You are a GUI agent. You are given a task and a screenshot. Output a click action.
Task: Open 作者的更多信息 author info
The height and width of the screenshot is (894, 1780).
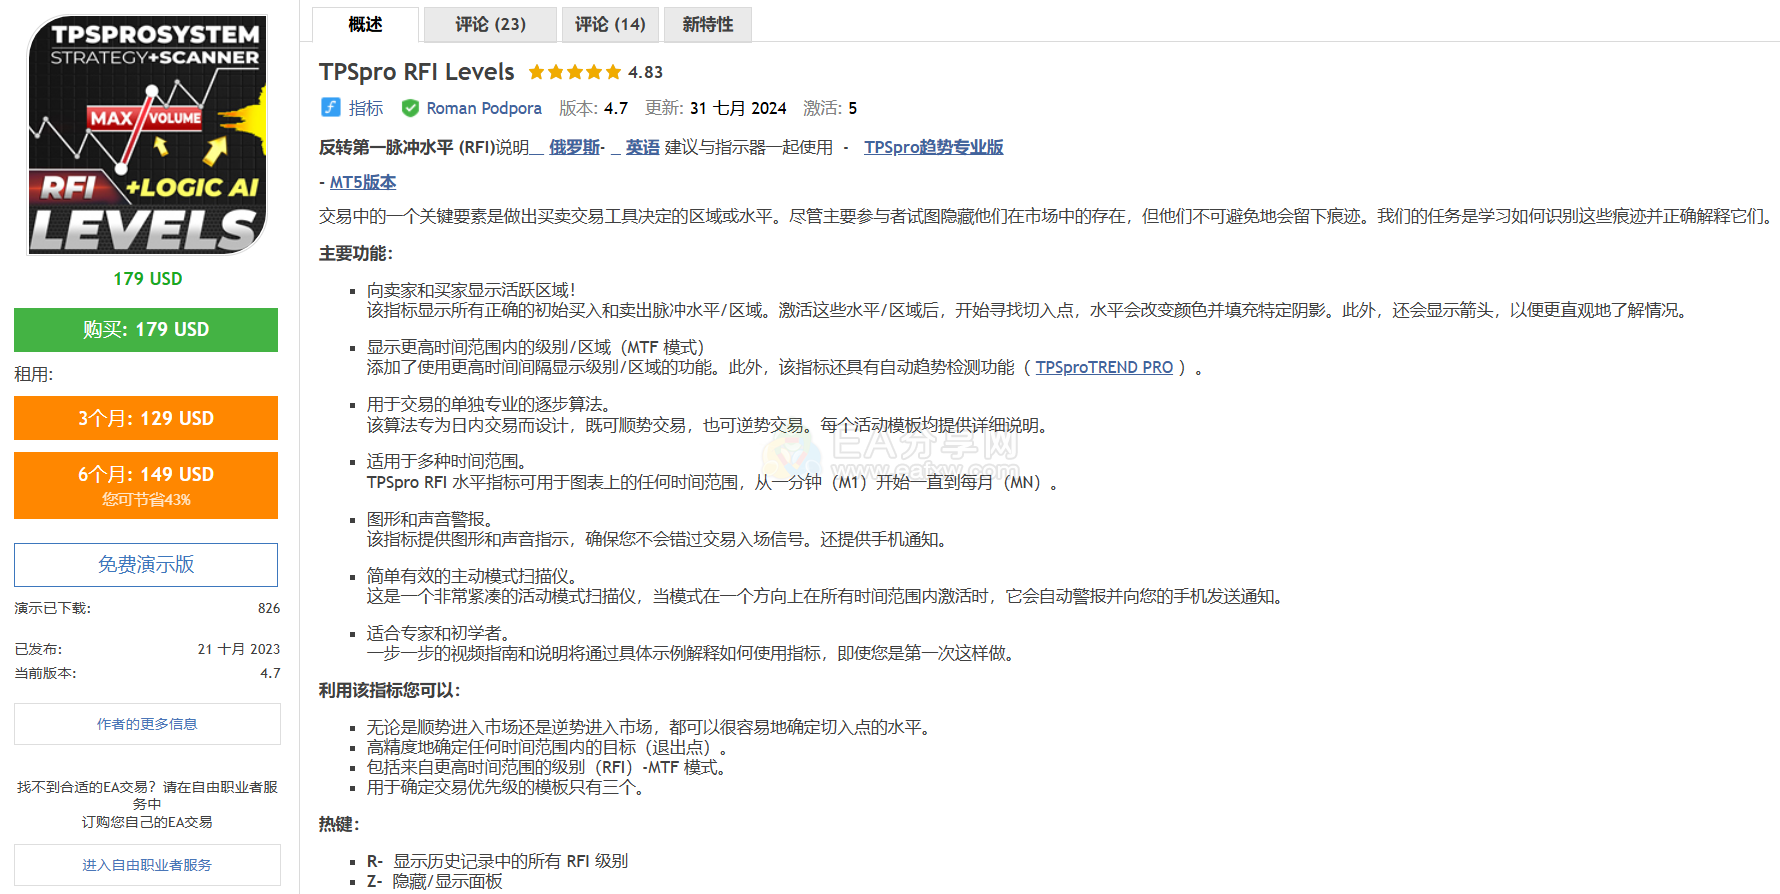[x=147, y=724]
